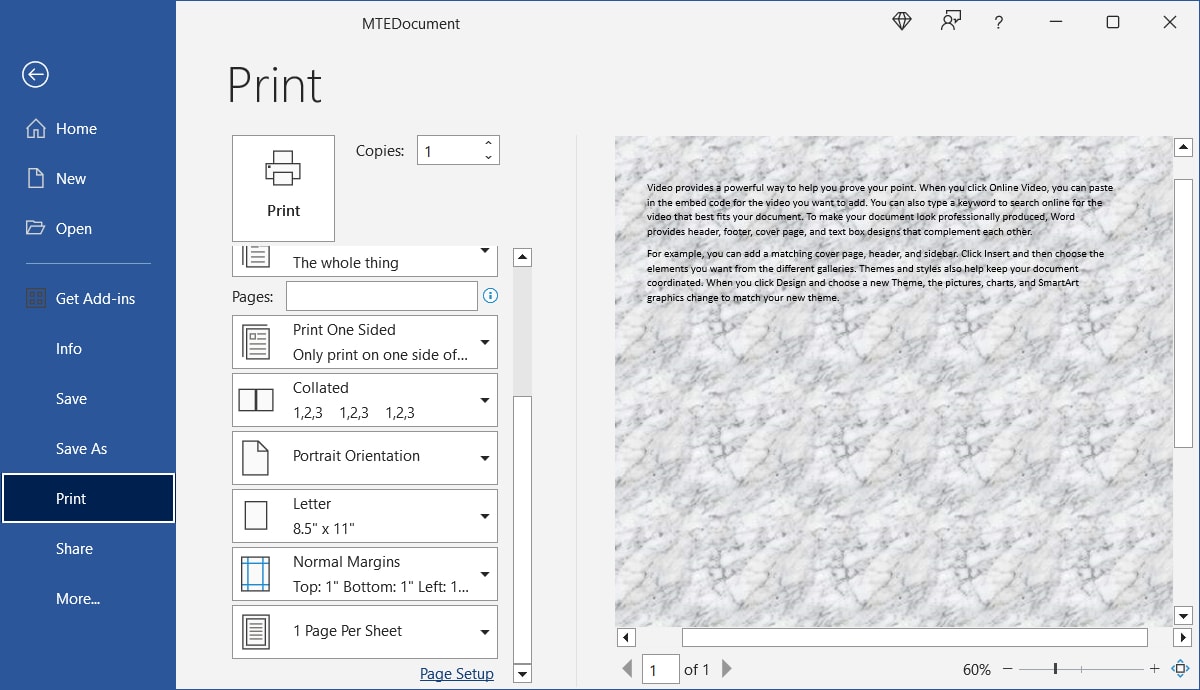Select the Home item in the sidebar
1200x690 pixels.
[x=75, y=128]
